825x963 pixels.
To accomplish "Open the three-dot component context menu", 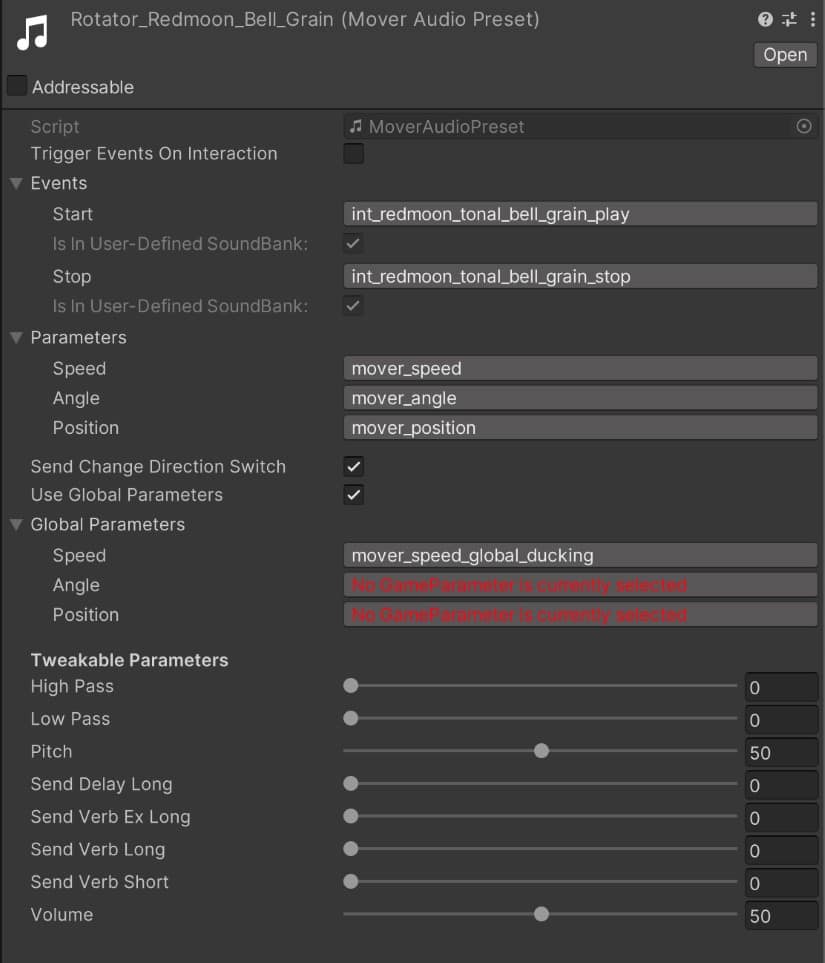I will (x=812, y=19).
